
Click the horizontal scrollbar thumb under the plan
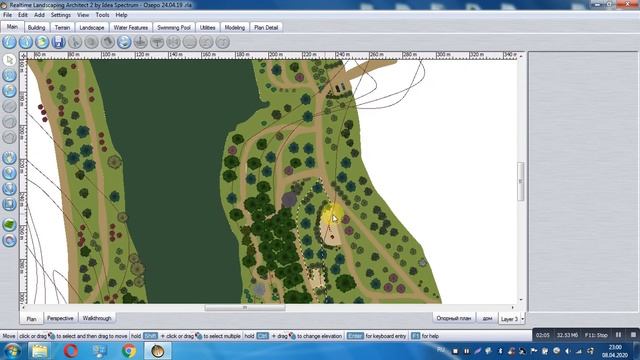pos(244,308)
